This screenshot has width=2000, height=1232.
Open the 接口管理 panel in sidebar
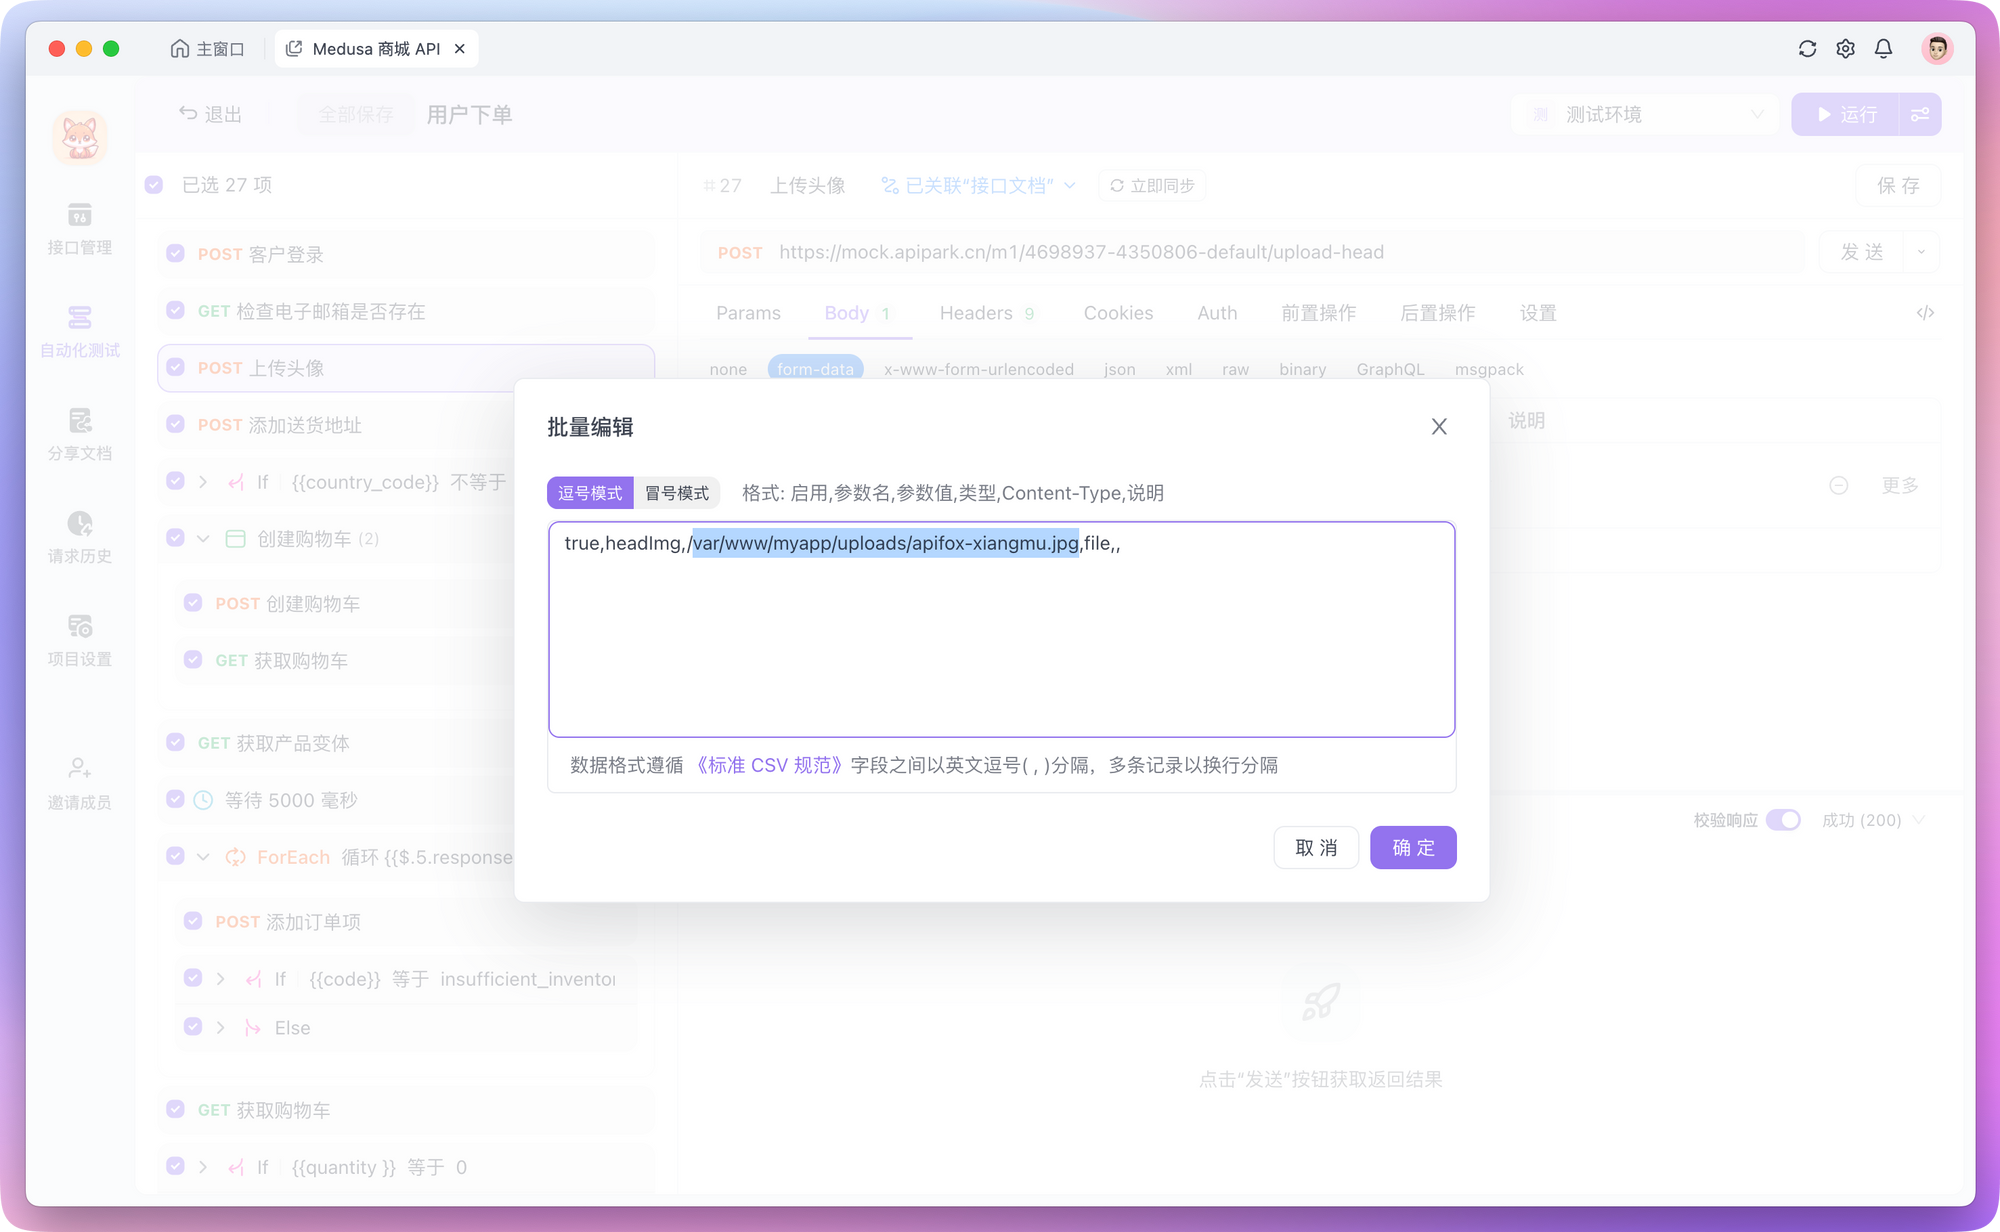tap(79, 228)
